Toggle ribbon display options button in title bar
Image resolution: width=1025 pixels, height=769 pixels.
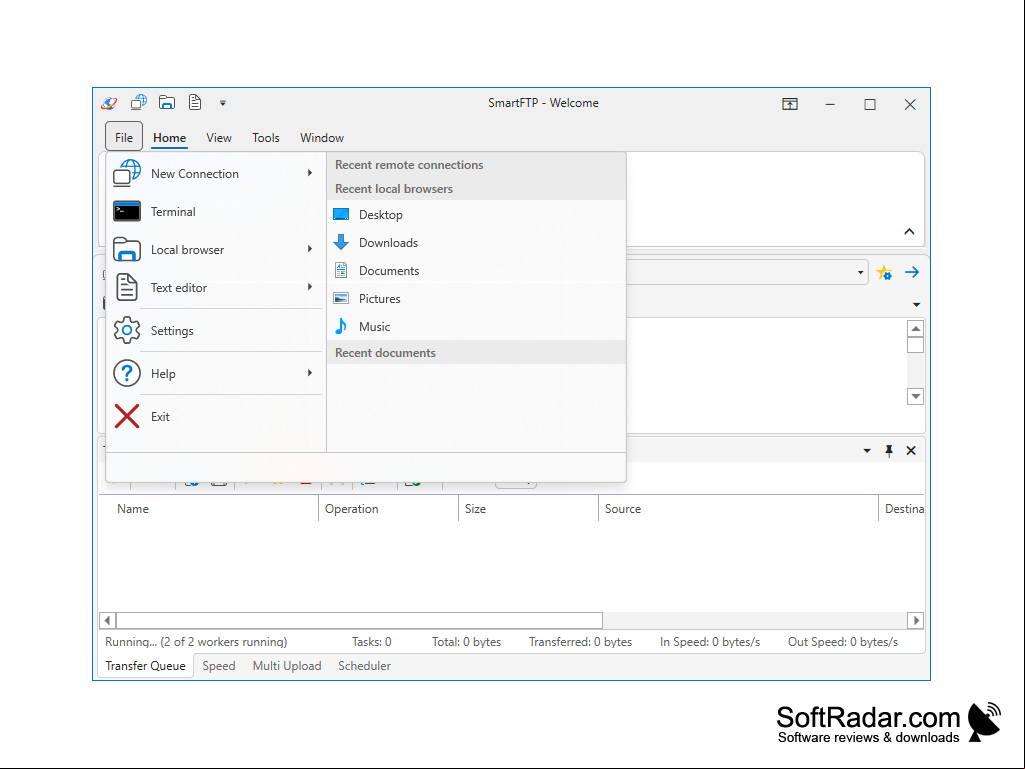790,104
